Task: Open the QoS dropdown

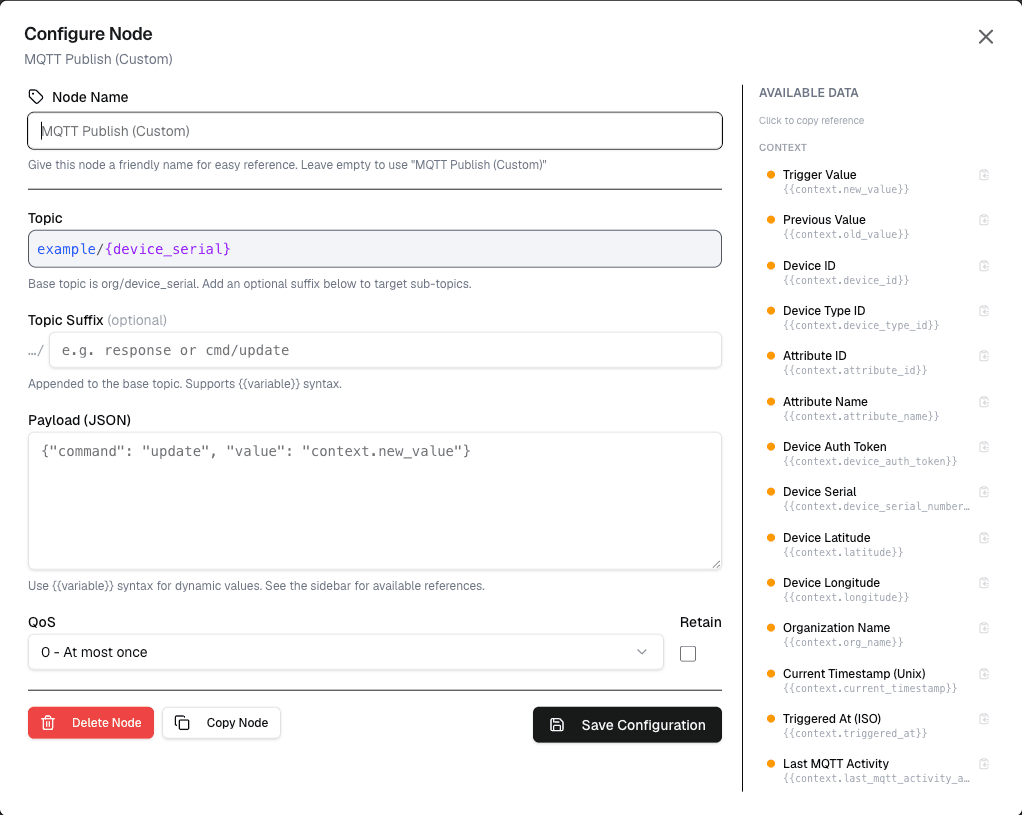Action: tap(345, 652)
